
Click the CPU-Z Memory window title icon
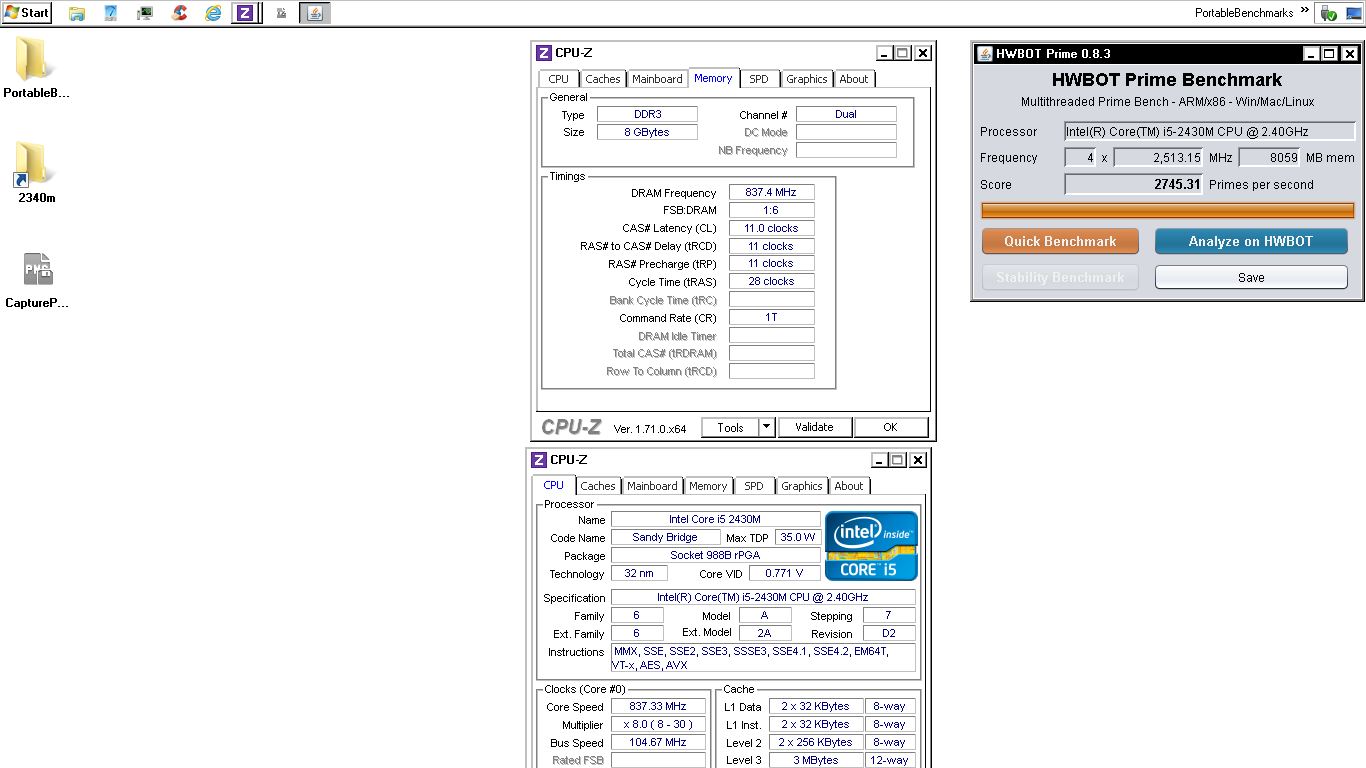(544, 53)
